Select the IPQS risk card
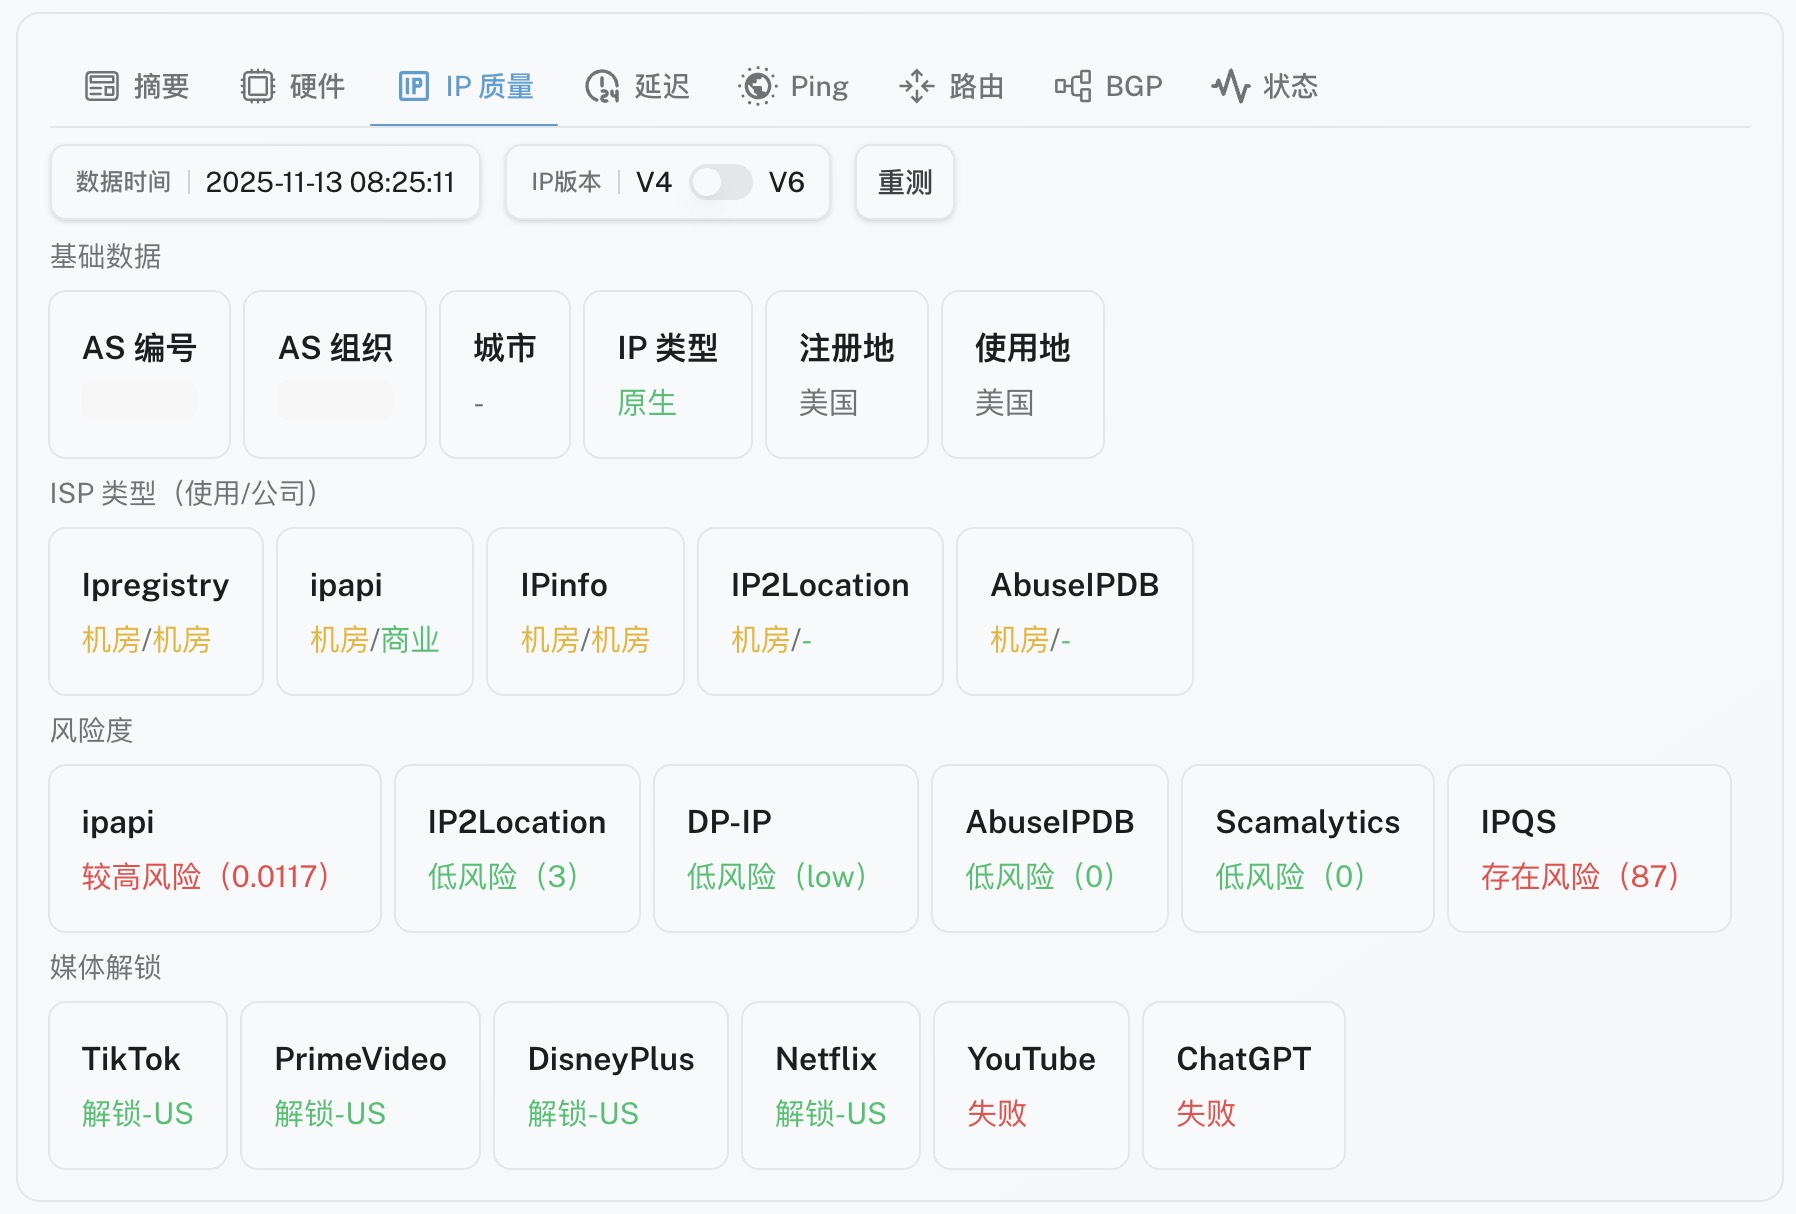This screenshot has width=1796, height=1214. (1588, 848)
